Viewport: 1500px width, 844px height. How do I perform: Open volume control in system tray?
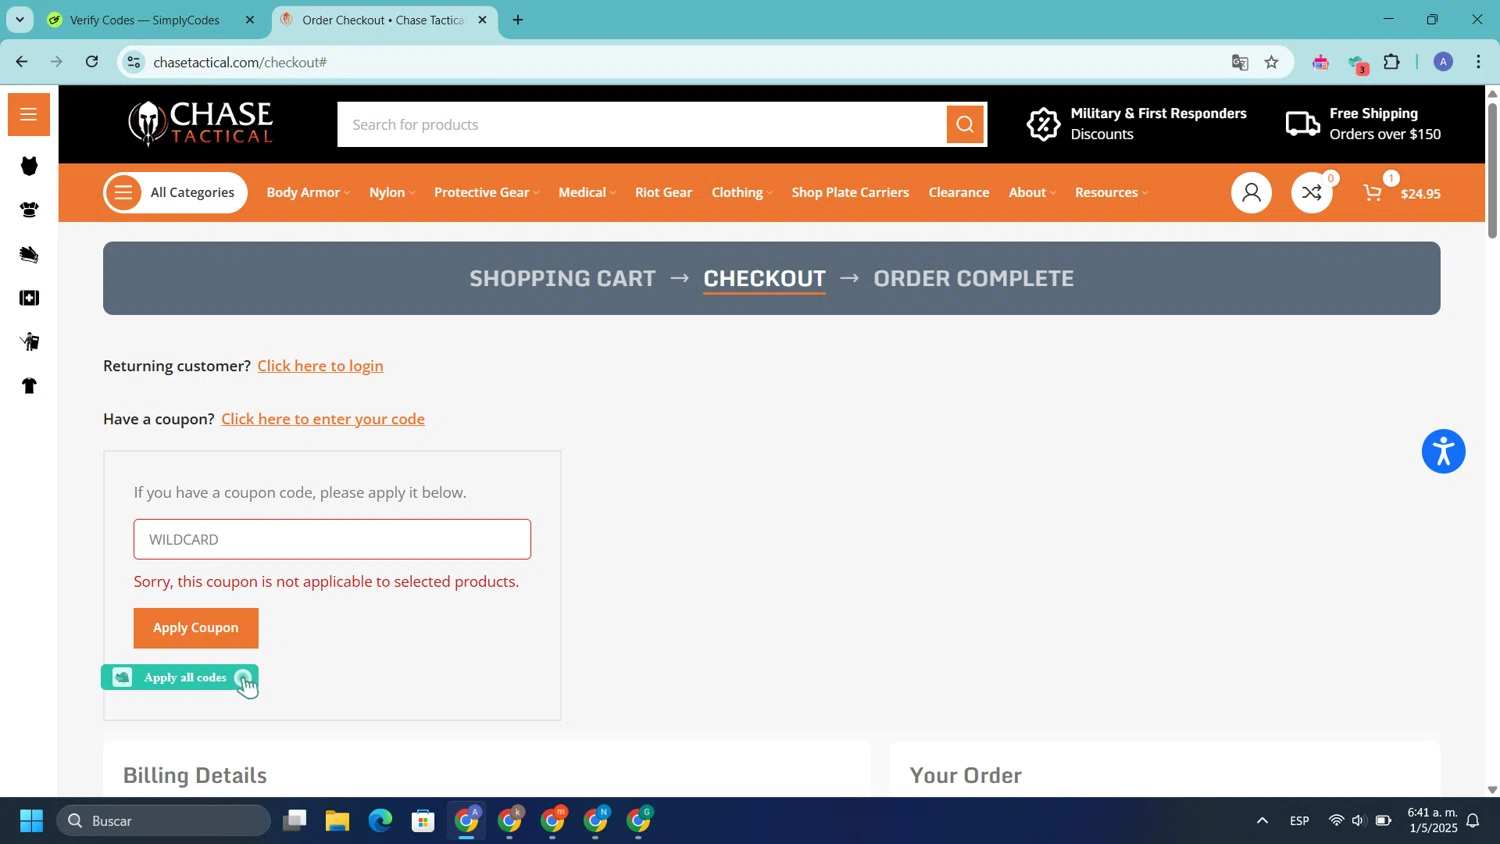coord(1358,822)
